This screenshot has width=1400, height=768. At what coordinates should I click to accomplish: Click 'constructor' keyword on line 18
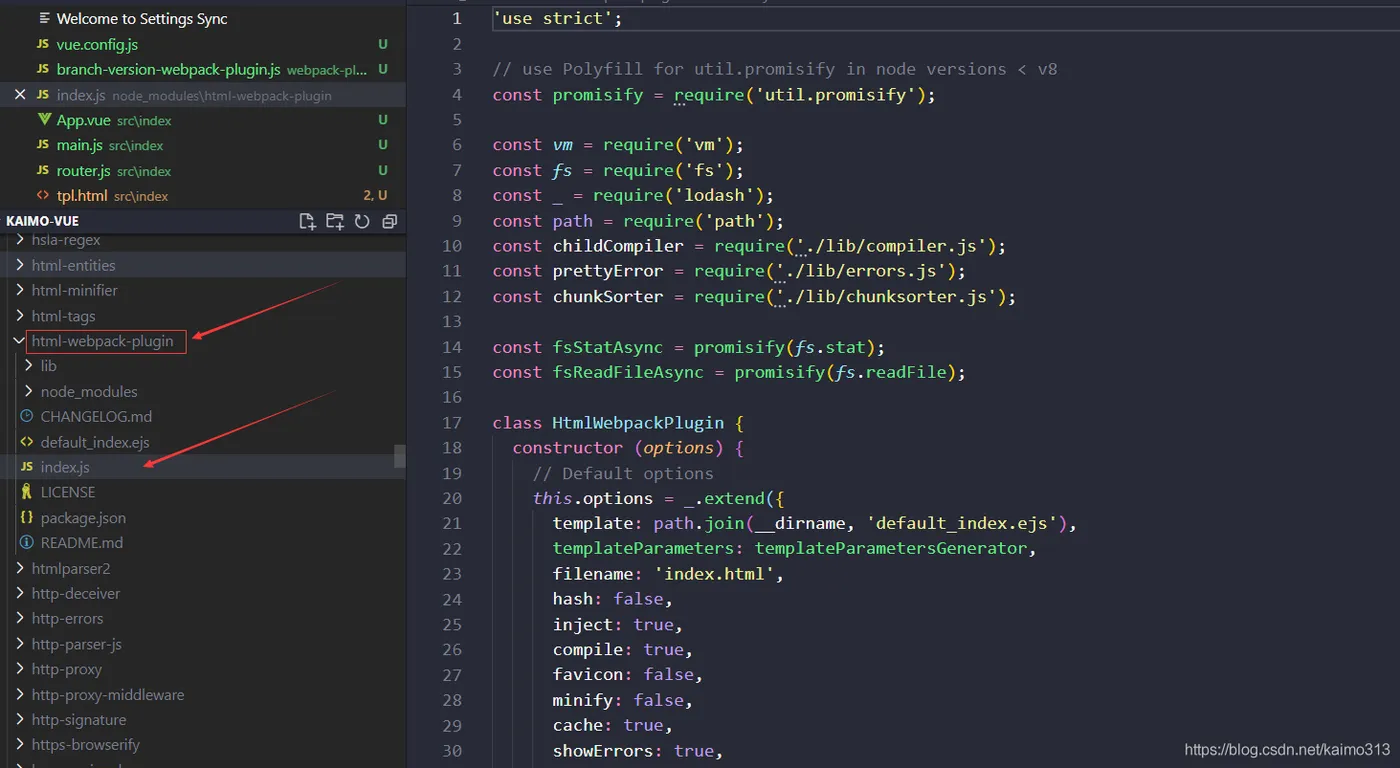tap(568, 447)
